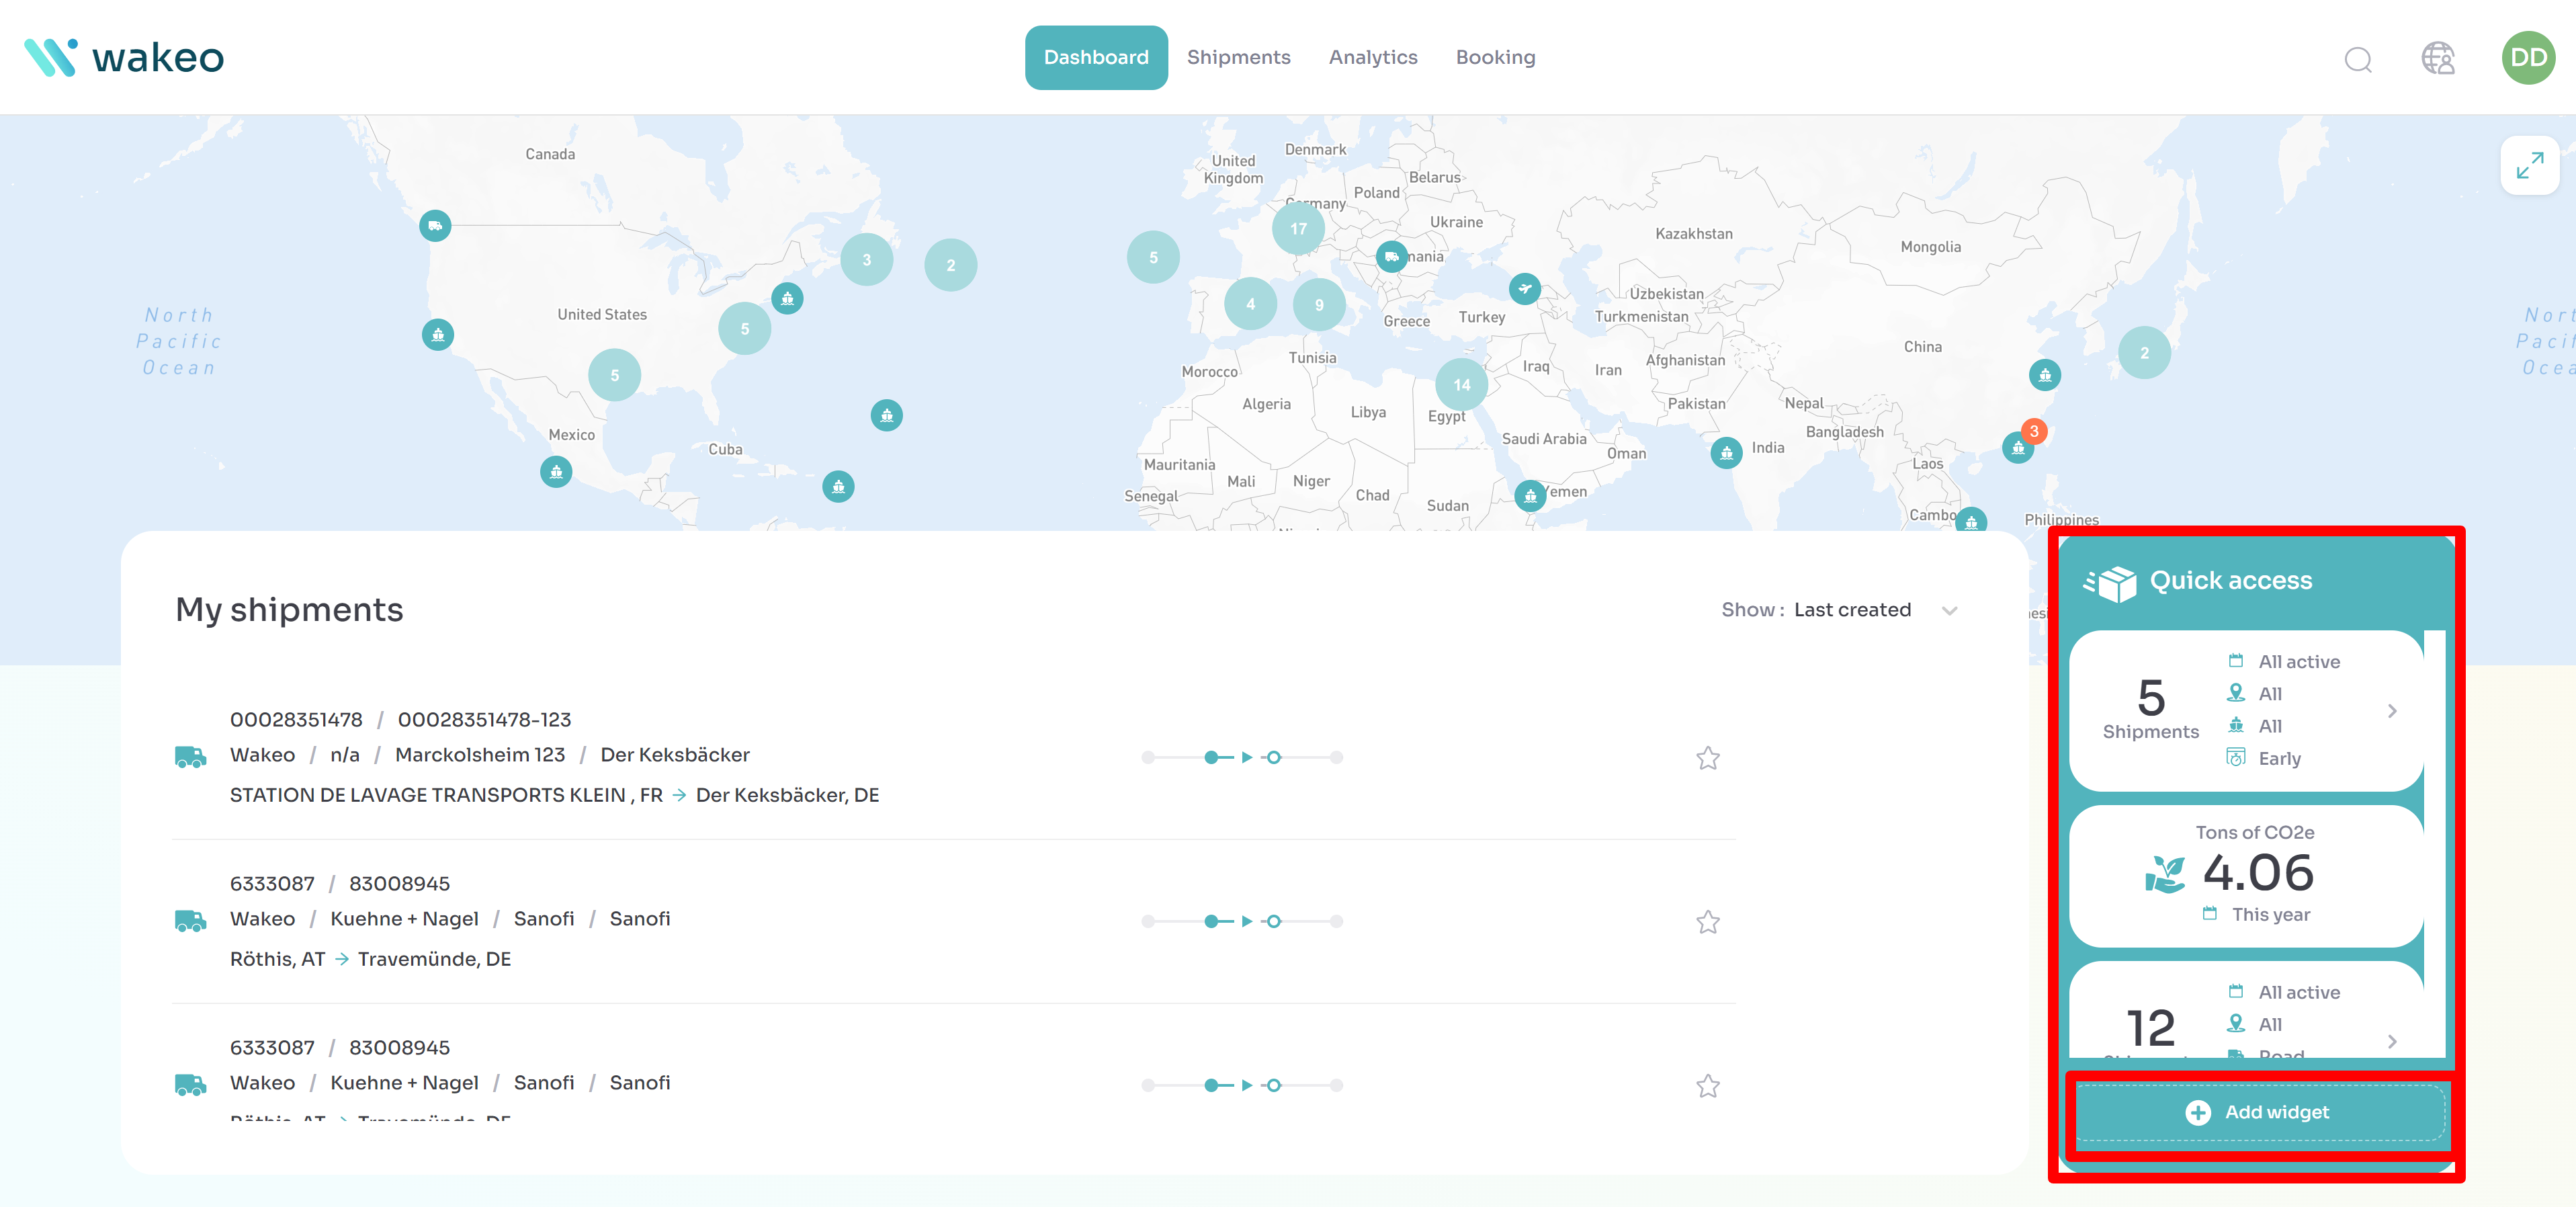Open the Analytics tab
2576x1207 pixels.
(x=1372, y=58)
